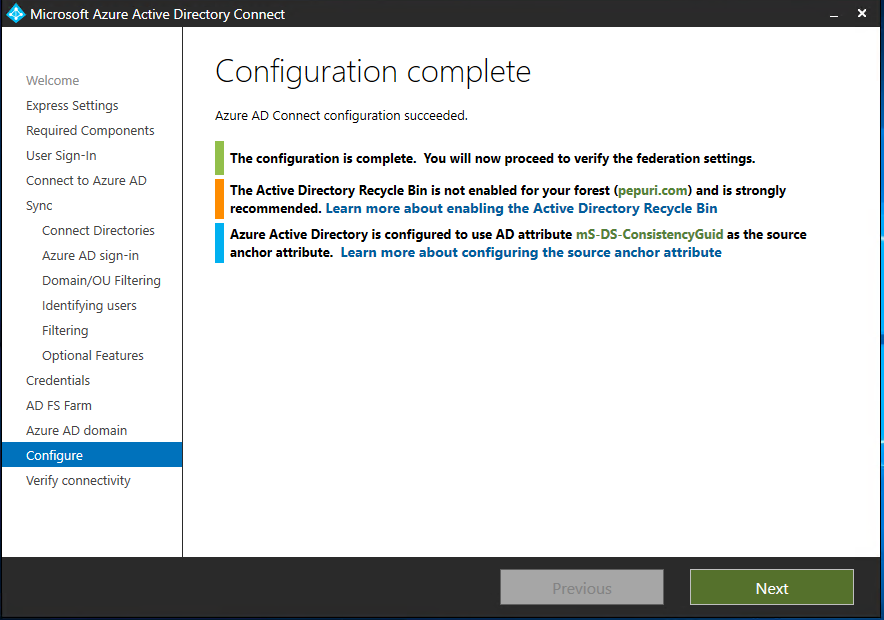Click the Azure AD Connect title bar icon

pyautogui.click(x=16, y=13)
